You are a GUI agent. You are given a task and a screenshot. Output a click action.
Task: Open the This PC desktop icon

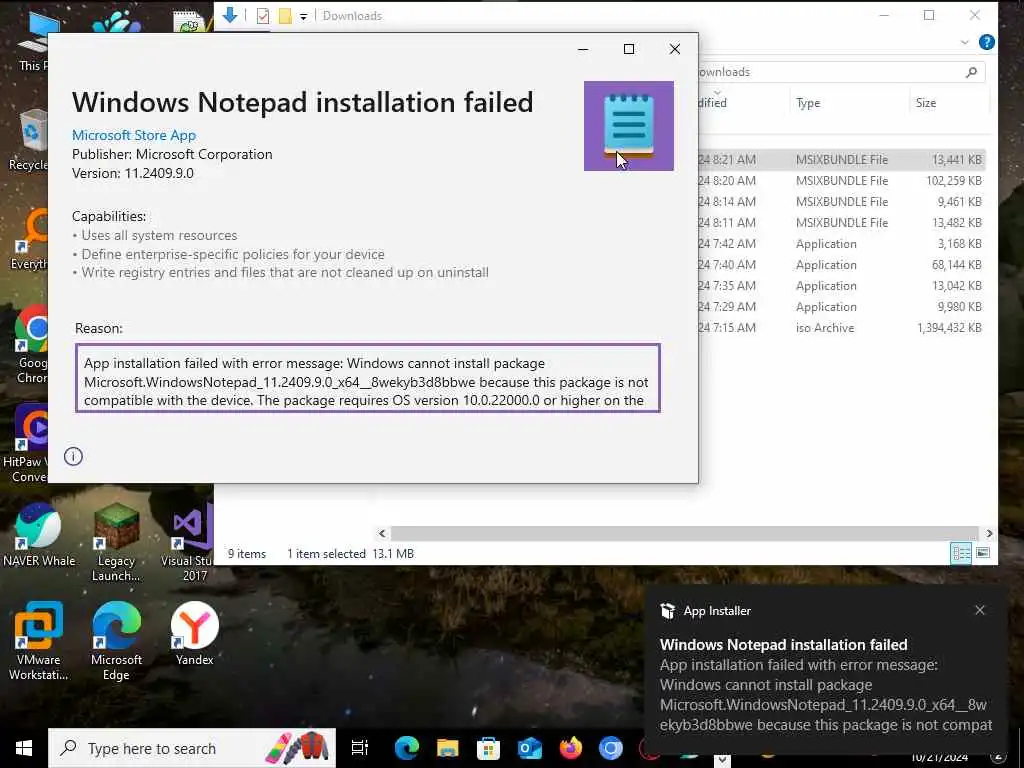point(34,42)
